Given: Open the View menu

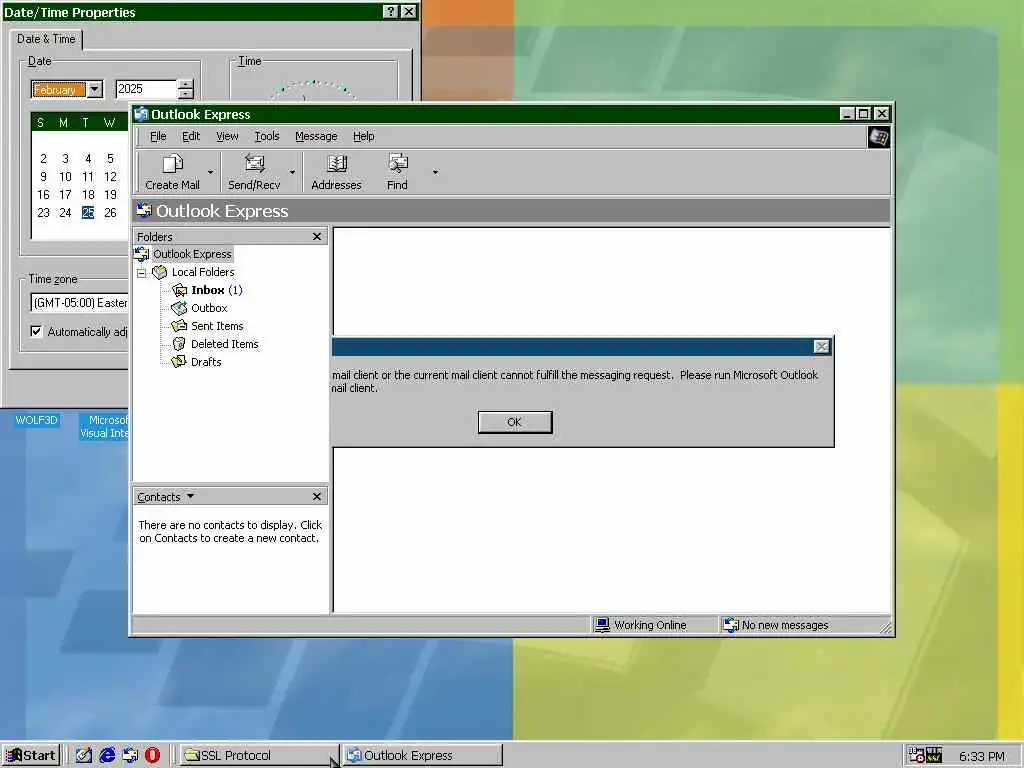Looking at the screenshot, I should (227, 136).
